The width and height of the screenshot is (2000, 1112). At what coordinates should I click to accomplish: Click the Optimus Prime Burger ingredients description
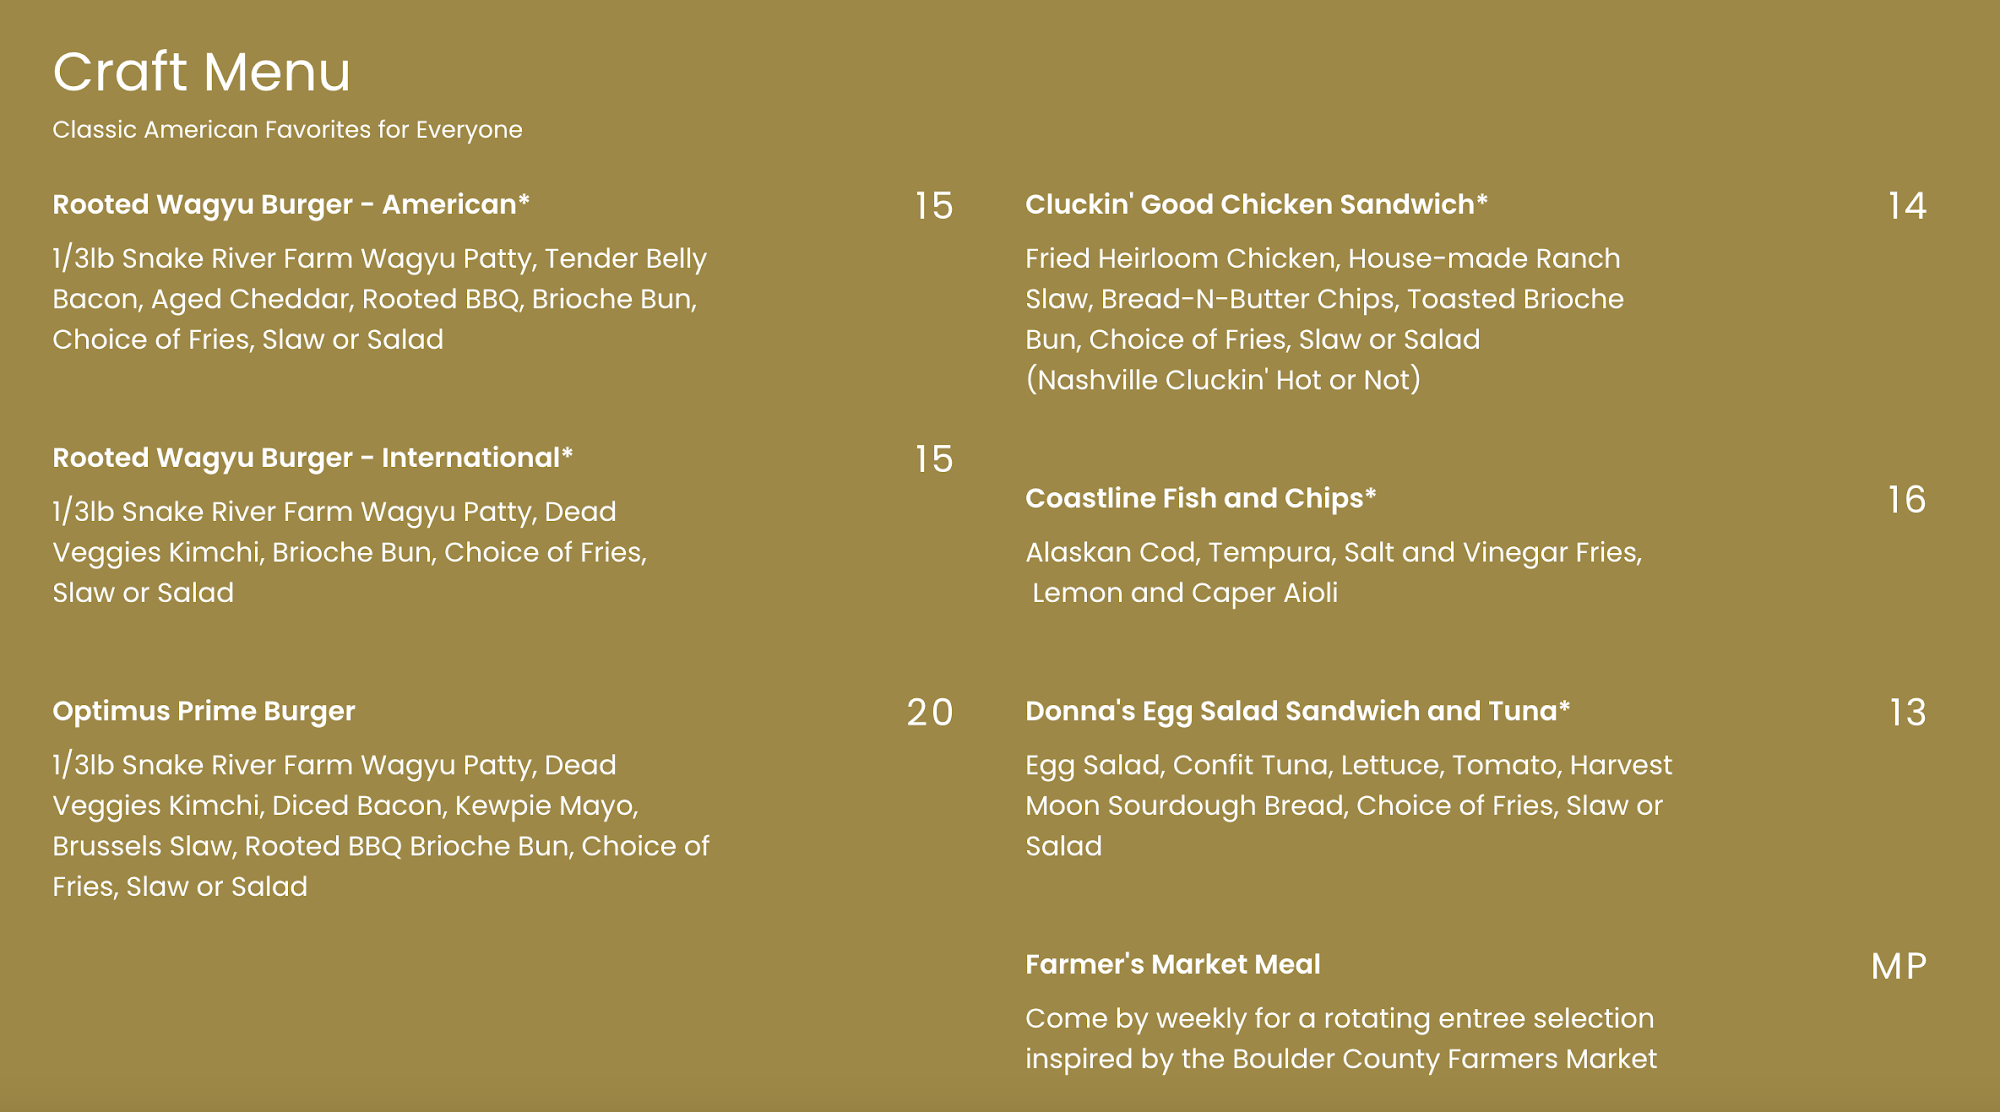click(380, 825)
